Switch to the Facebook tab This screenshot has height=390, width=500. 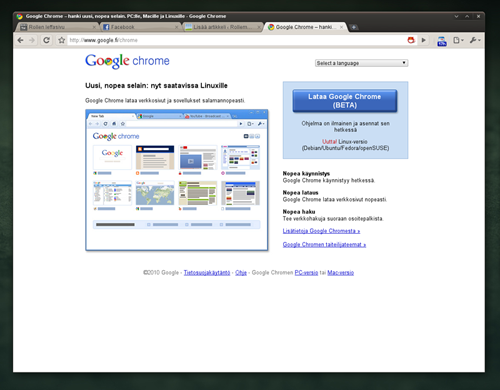(140, 27)
